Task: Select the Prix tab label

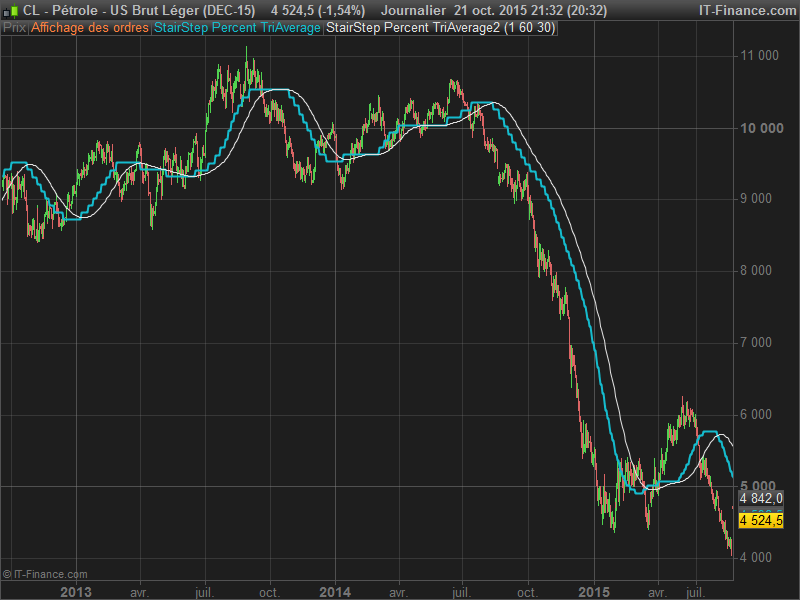Action: pyautogui.click(x=14, y=28)
